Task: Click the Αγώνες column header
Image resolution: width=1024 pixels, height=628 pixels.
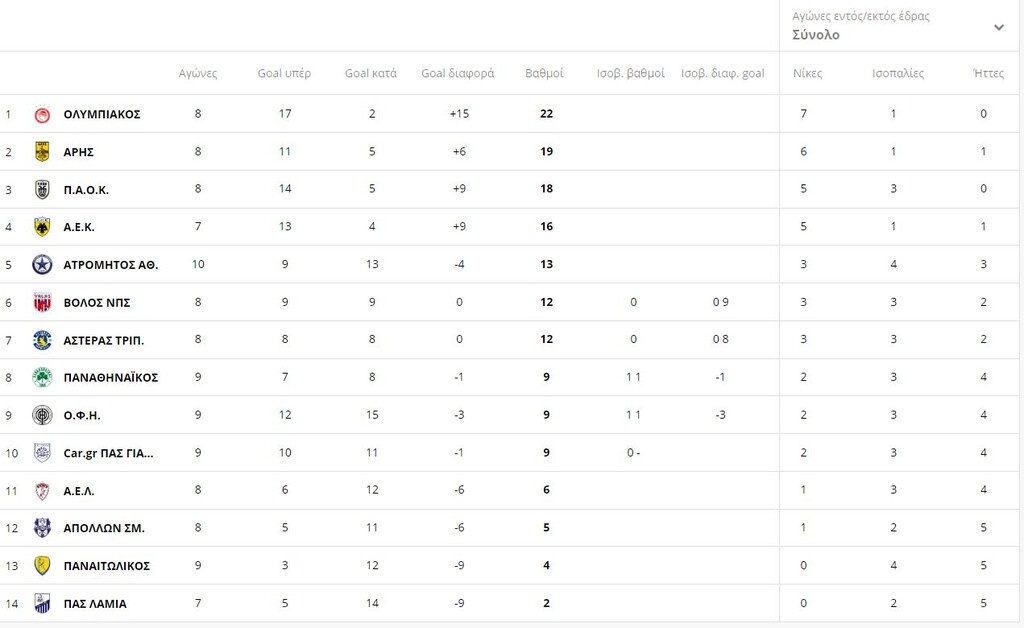Action: point(198,73)
